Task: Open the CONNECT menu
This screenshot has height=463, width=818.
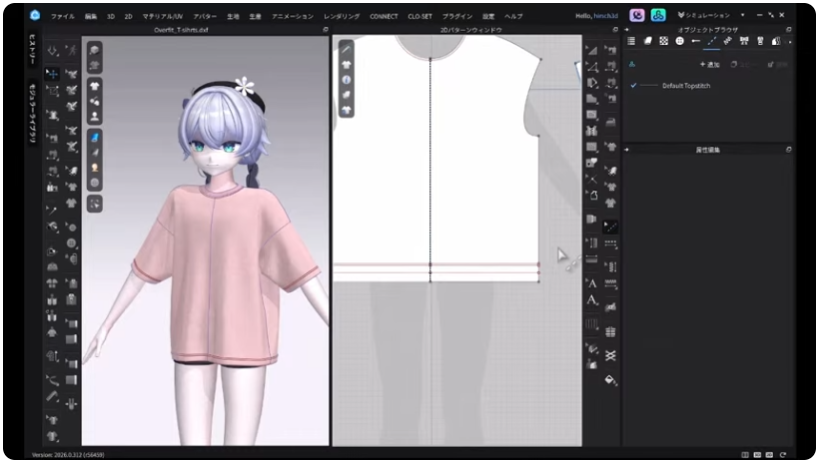Action: click(x=383, y=17)
